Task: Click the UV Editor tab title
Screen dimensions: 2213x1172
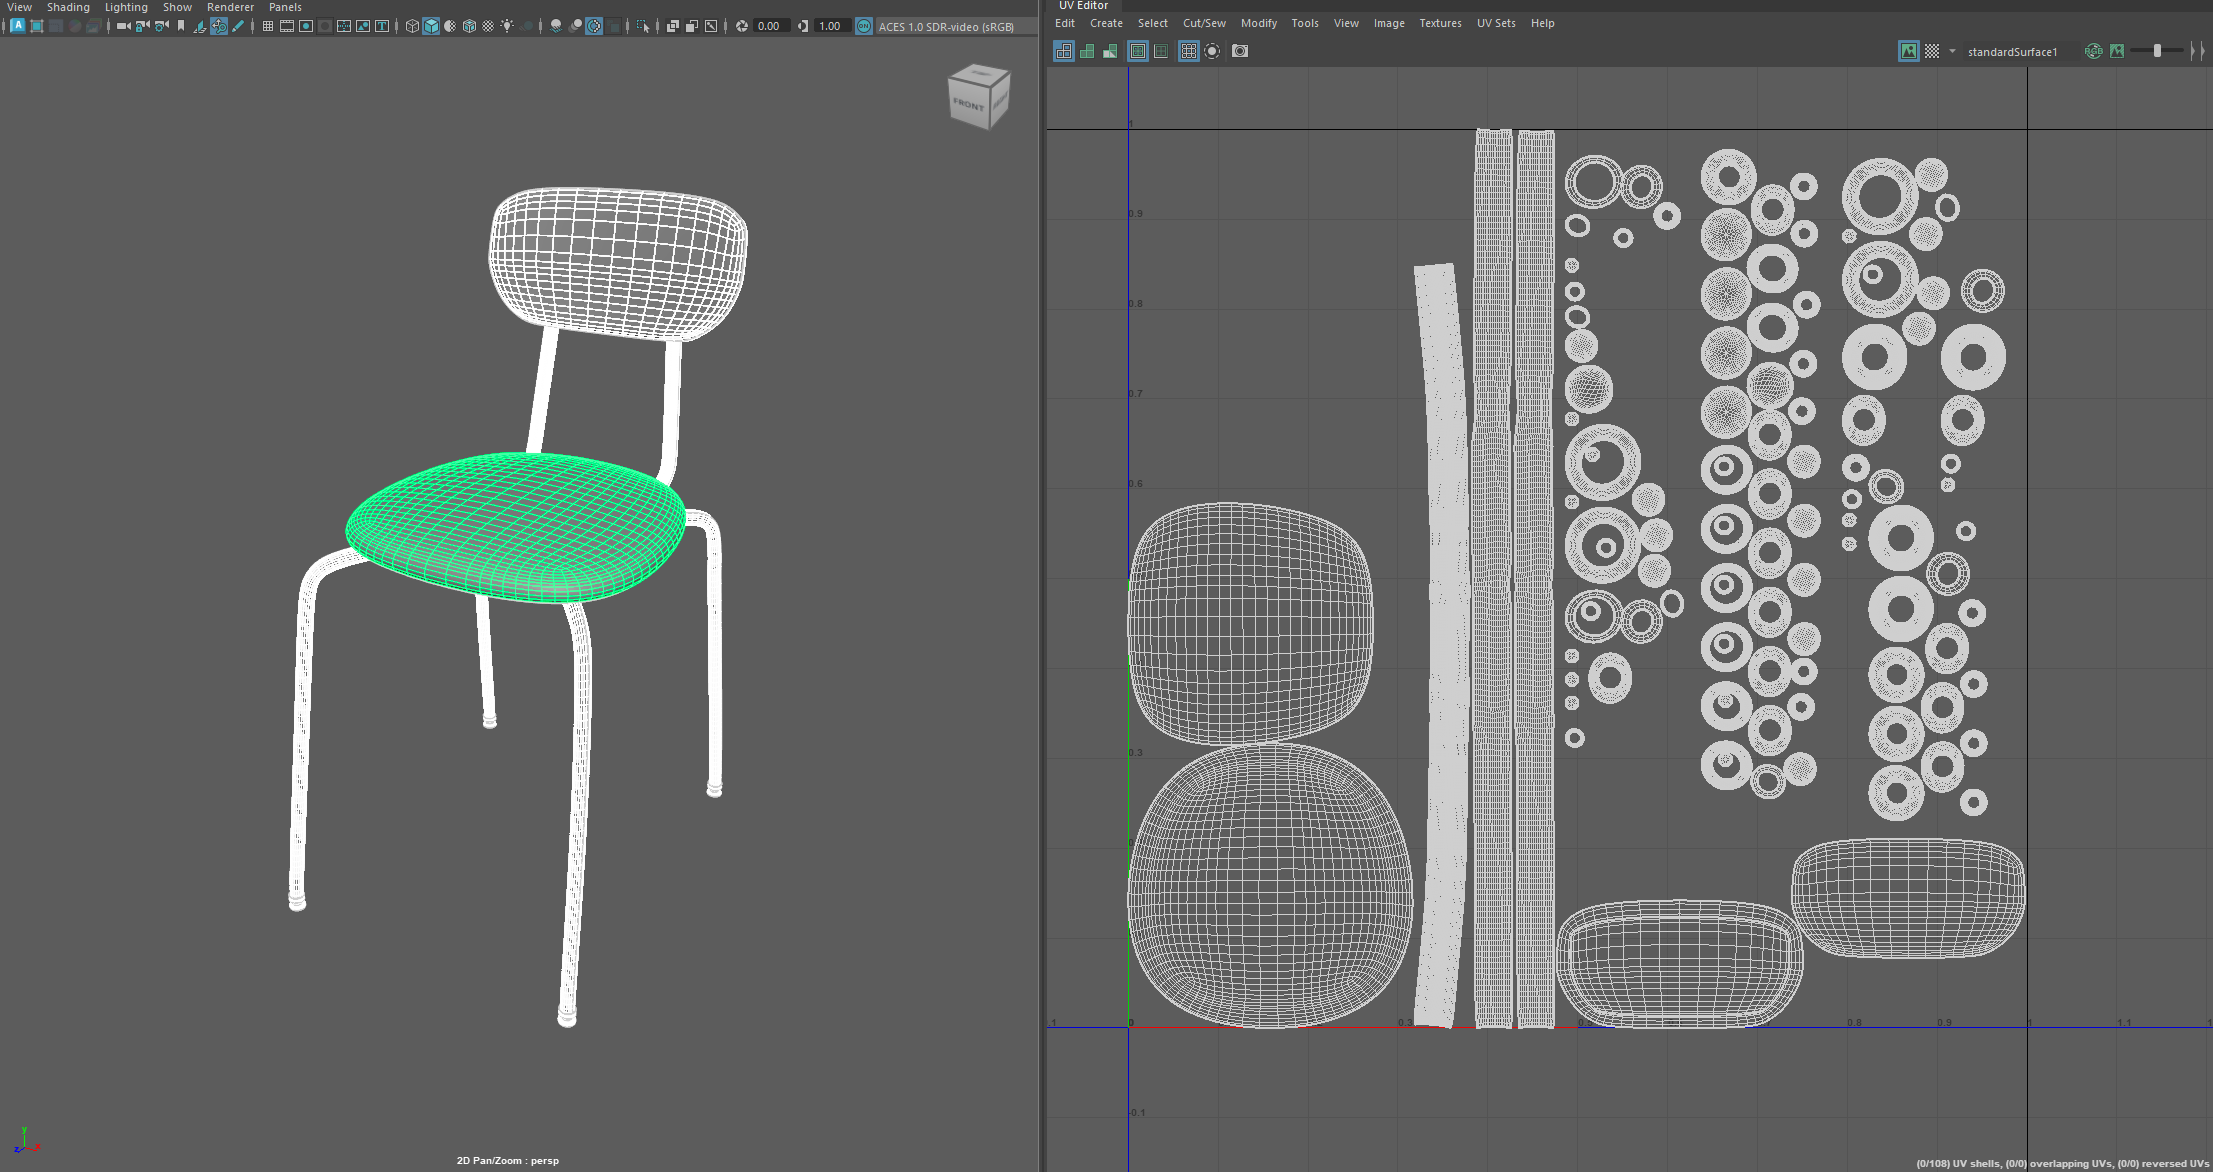Action: (x=1083, y=6)
